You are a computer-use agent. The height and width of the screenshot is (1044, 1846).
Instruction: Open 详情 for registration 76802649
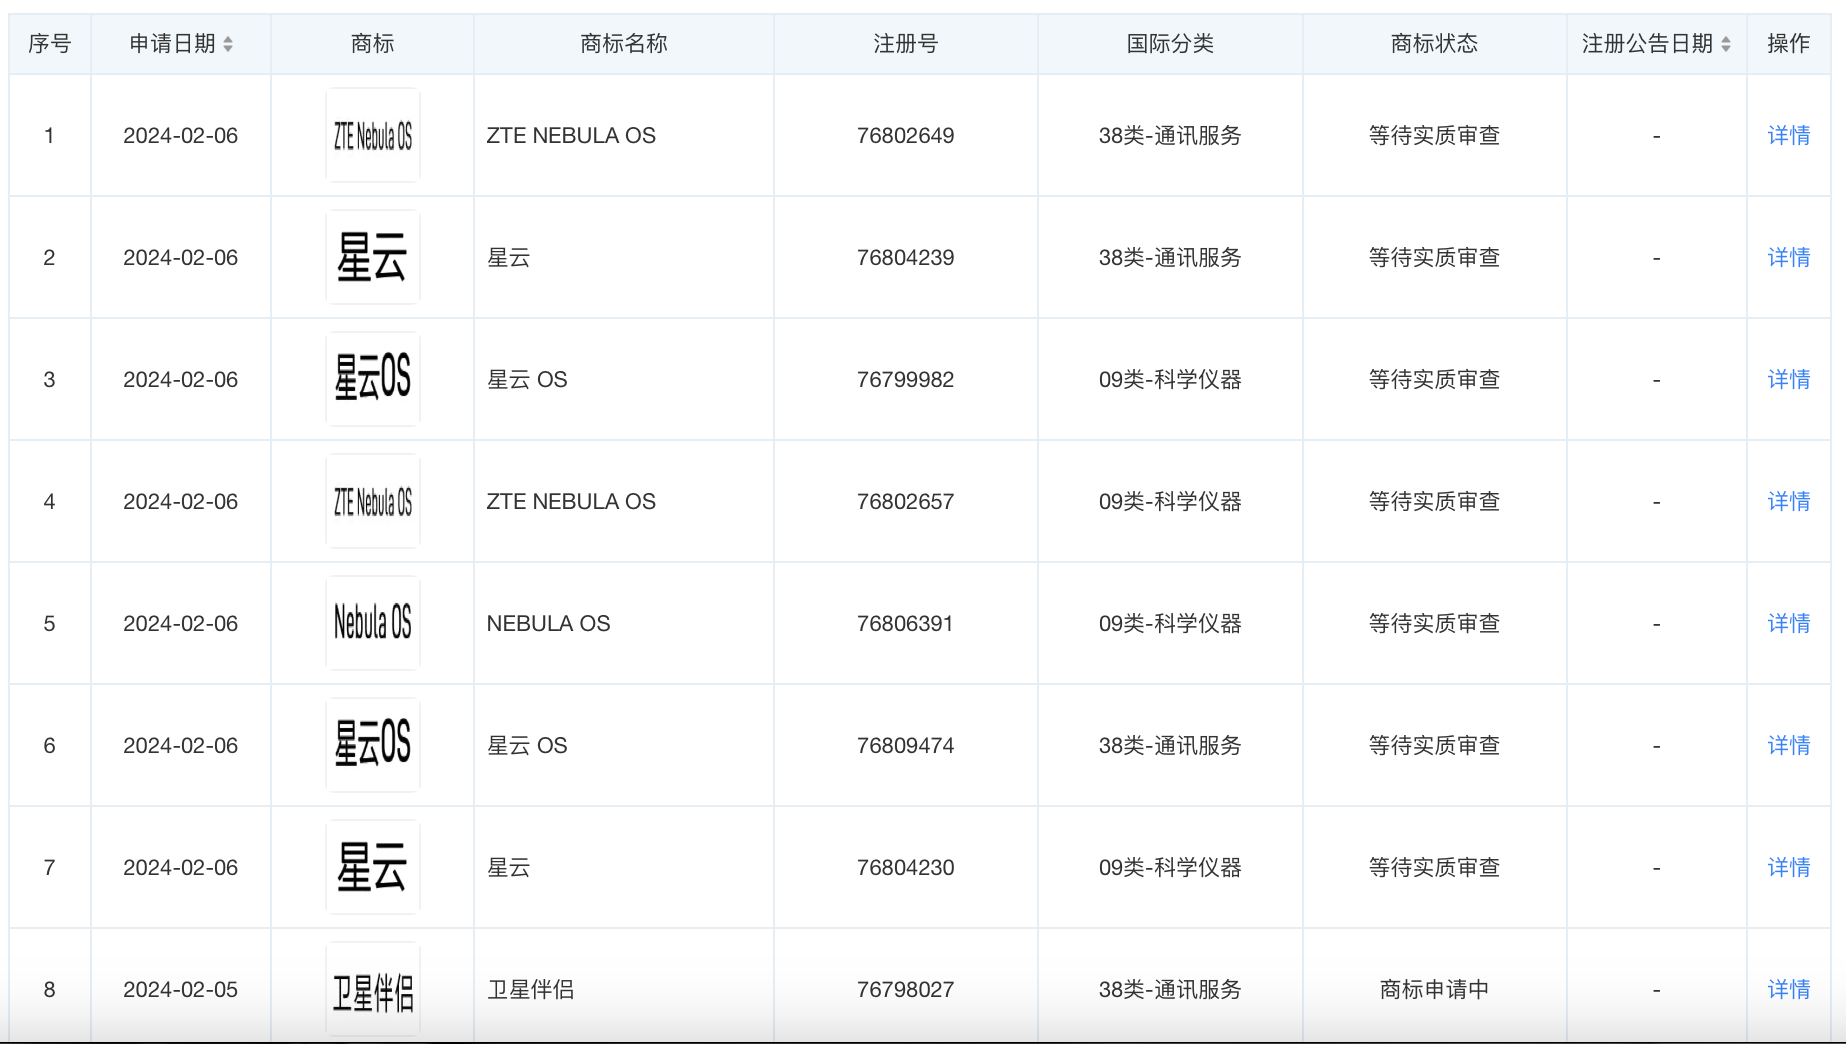tap(1788, 135)
